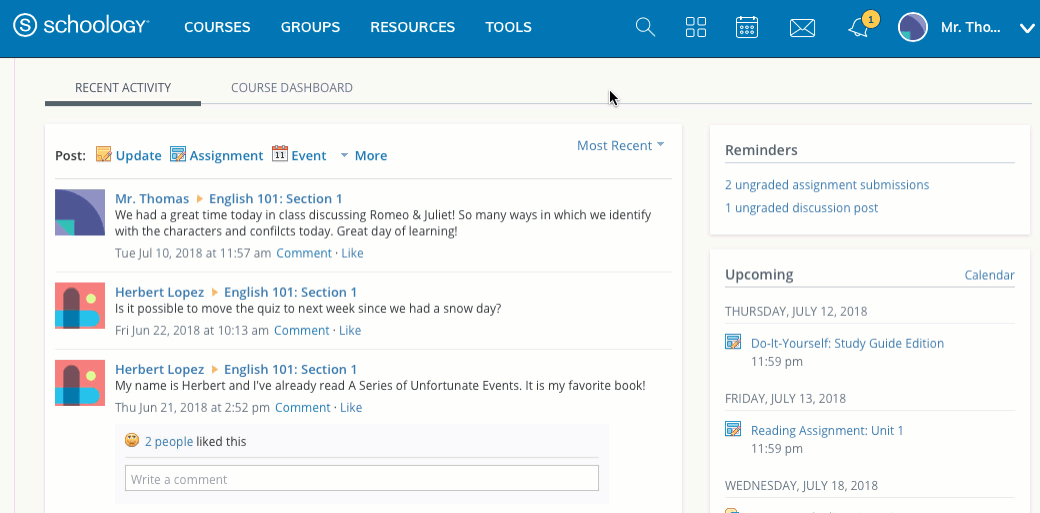
Task: Open 2 ungraded assignment submissions link
Action: click(x=827, y=185)
